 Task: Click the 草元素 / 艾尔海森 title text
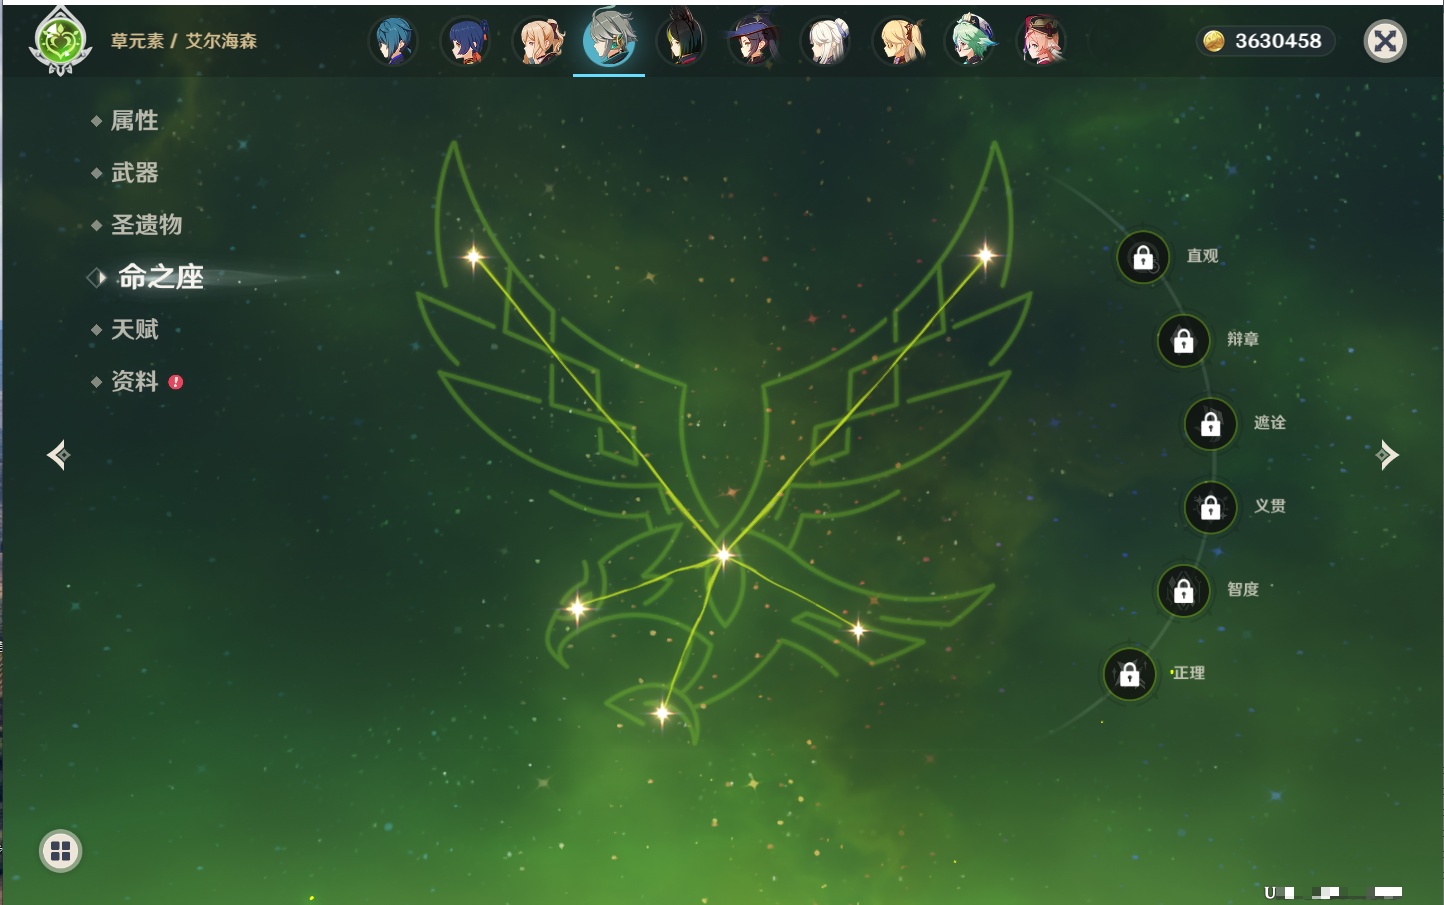184,41
